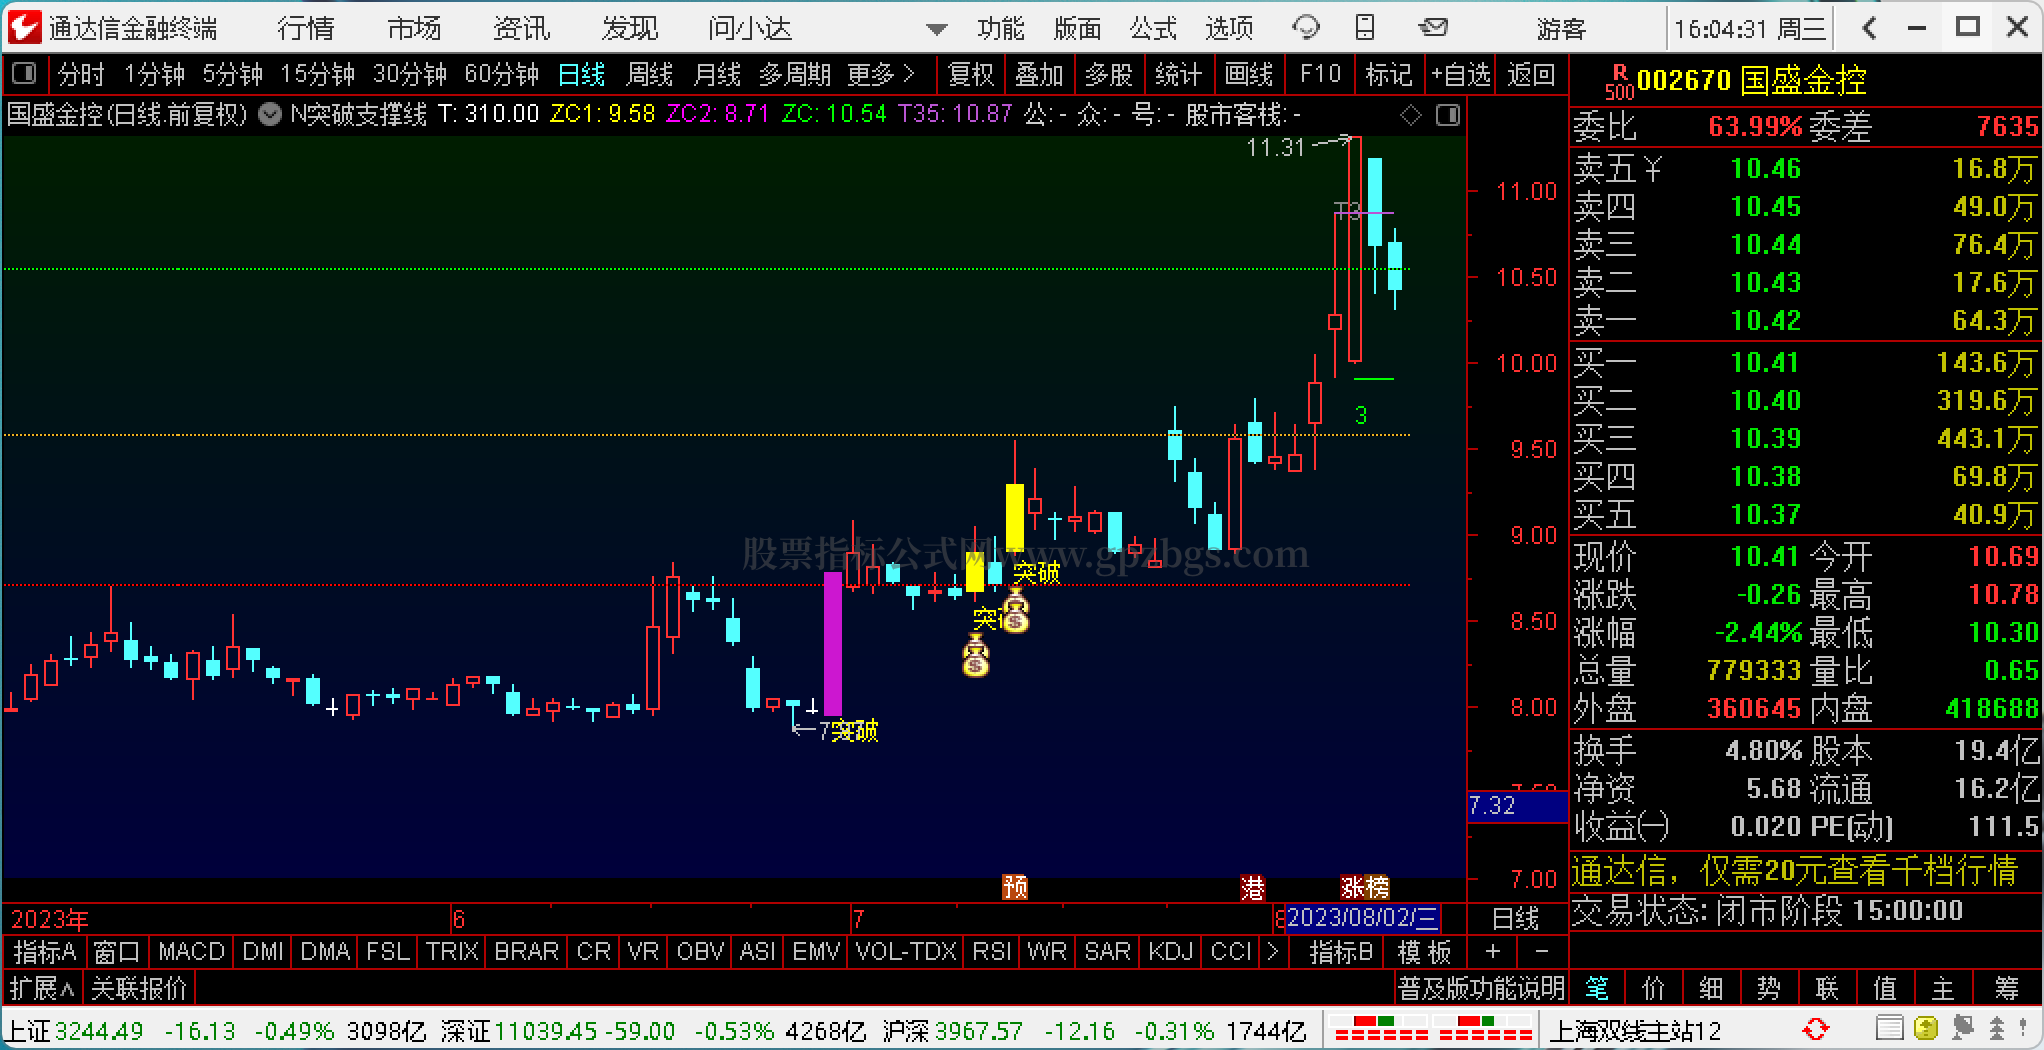Screen dimensions: 2044x1050
Task: Expand more indicators arrow after CCI
Action: click(1273, 952)
